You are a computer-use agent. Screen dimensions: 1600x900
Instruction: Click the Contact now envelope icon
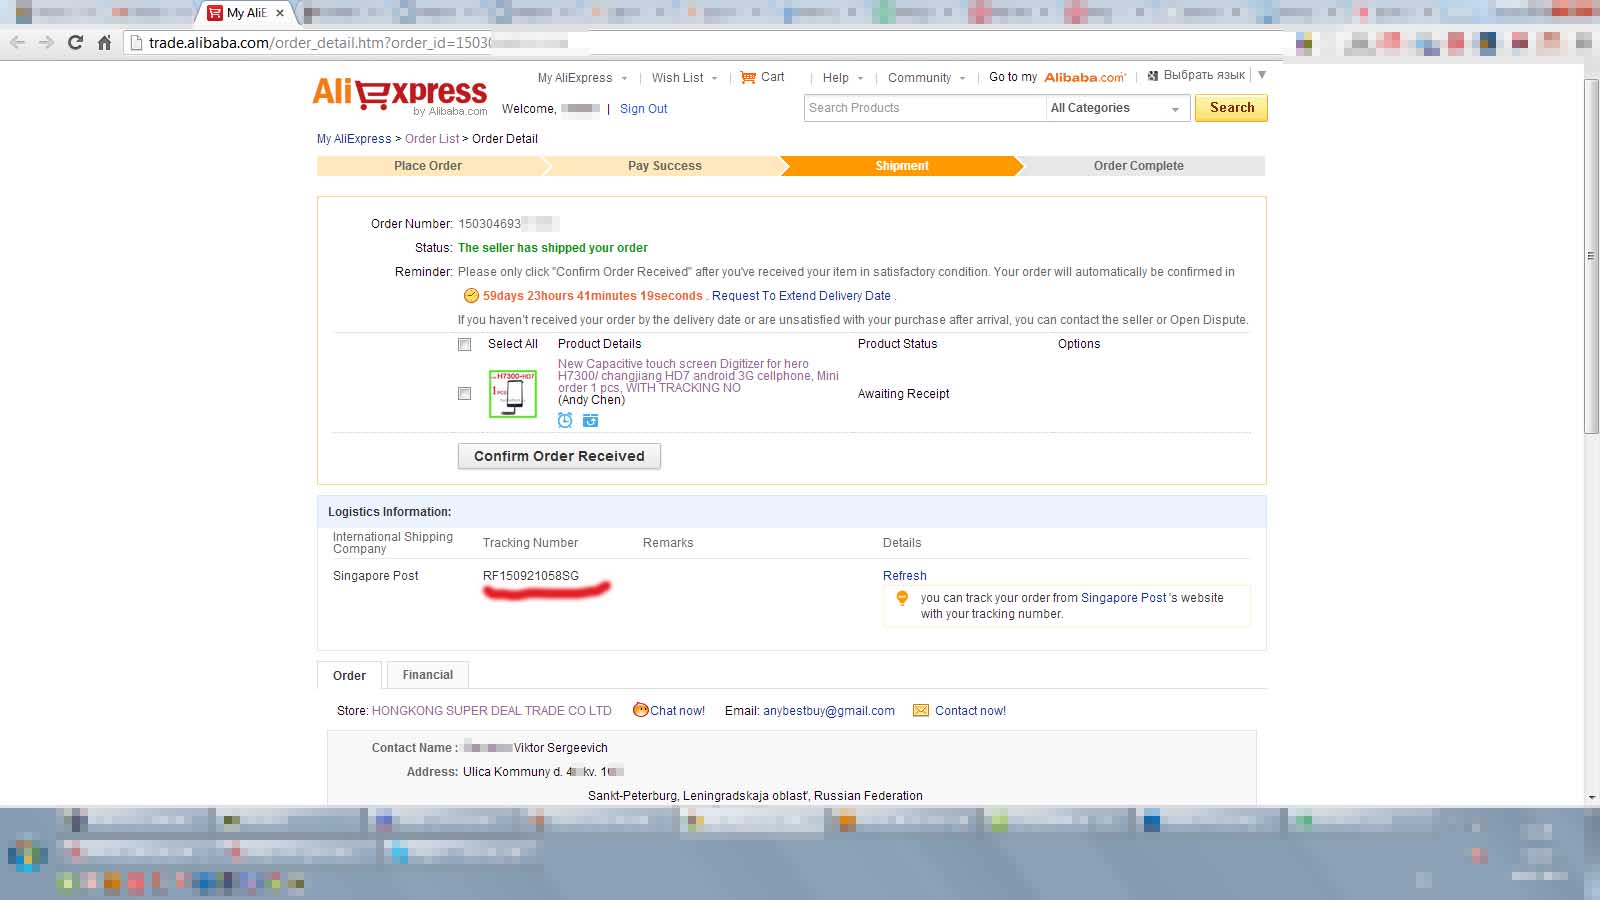(921, 711)
